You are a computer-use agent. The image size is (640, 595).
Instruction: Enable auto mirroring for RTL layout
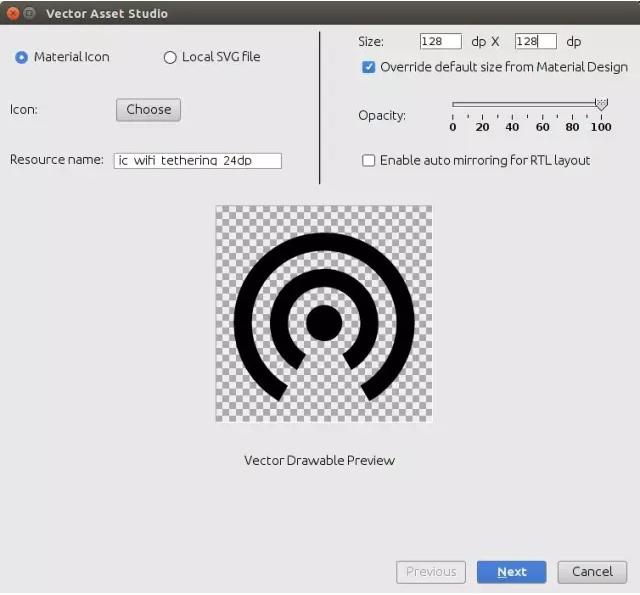pos(368,160)
